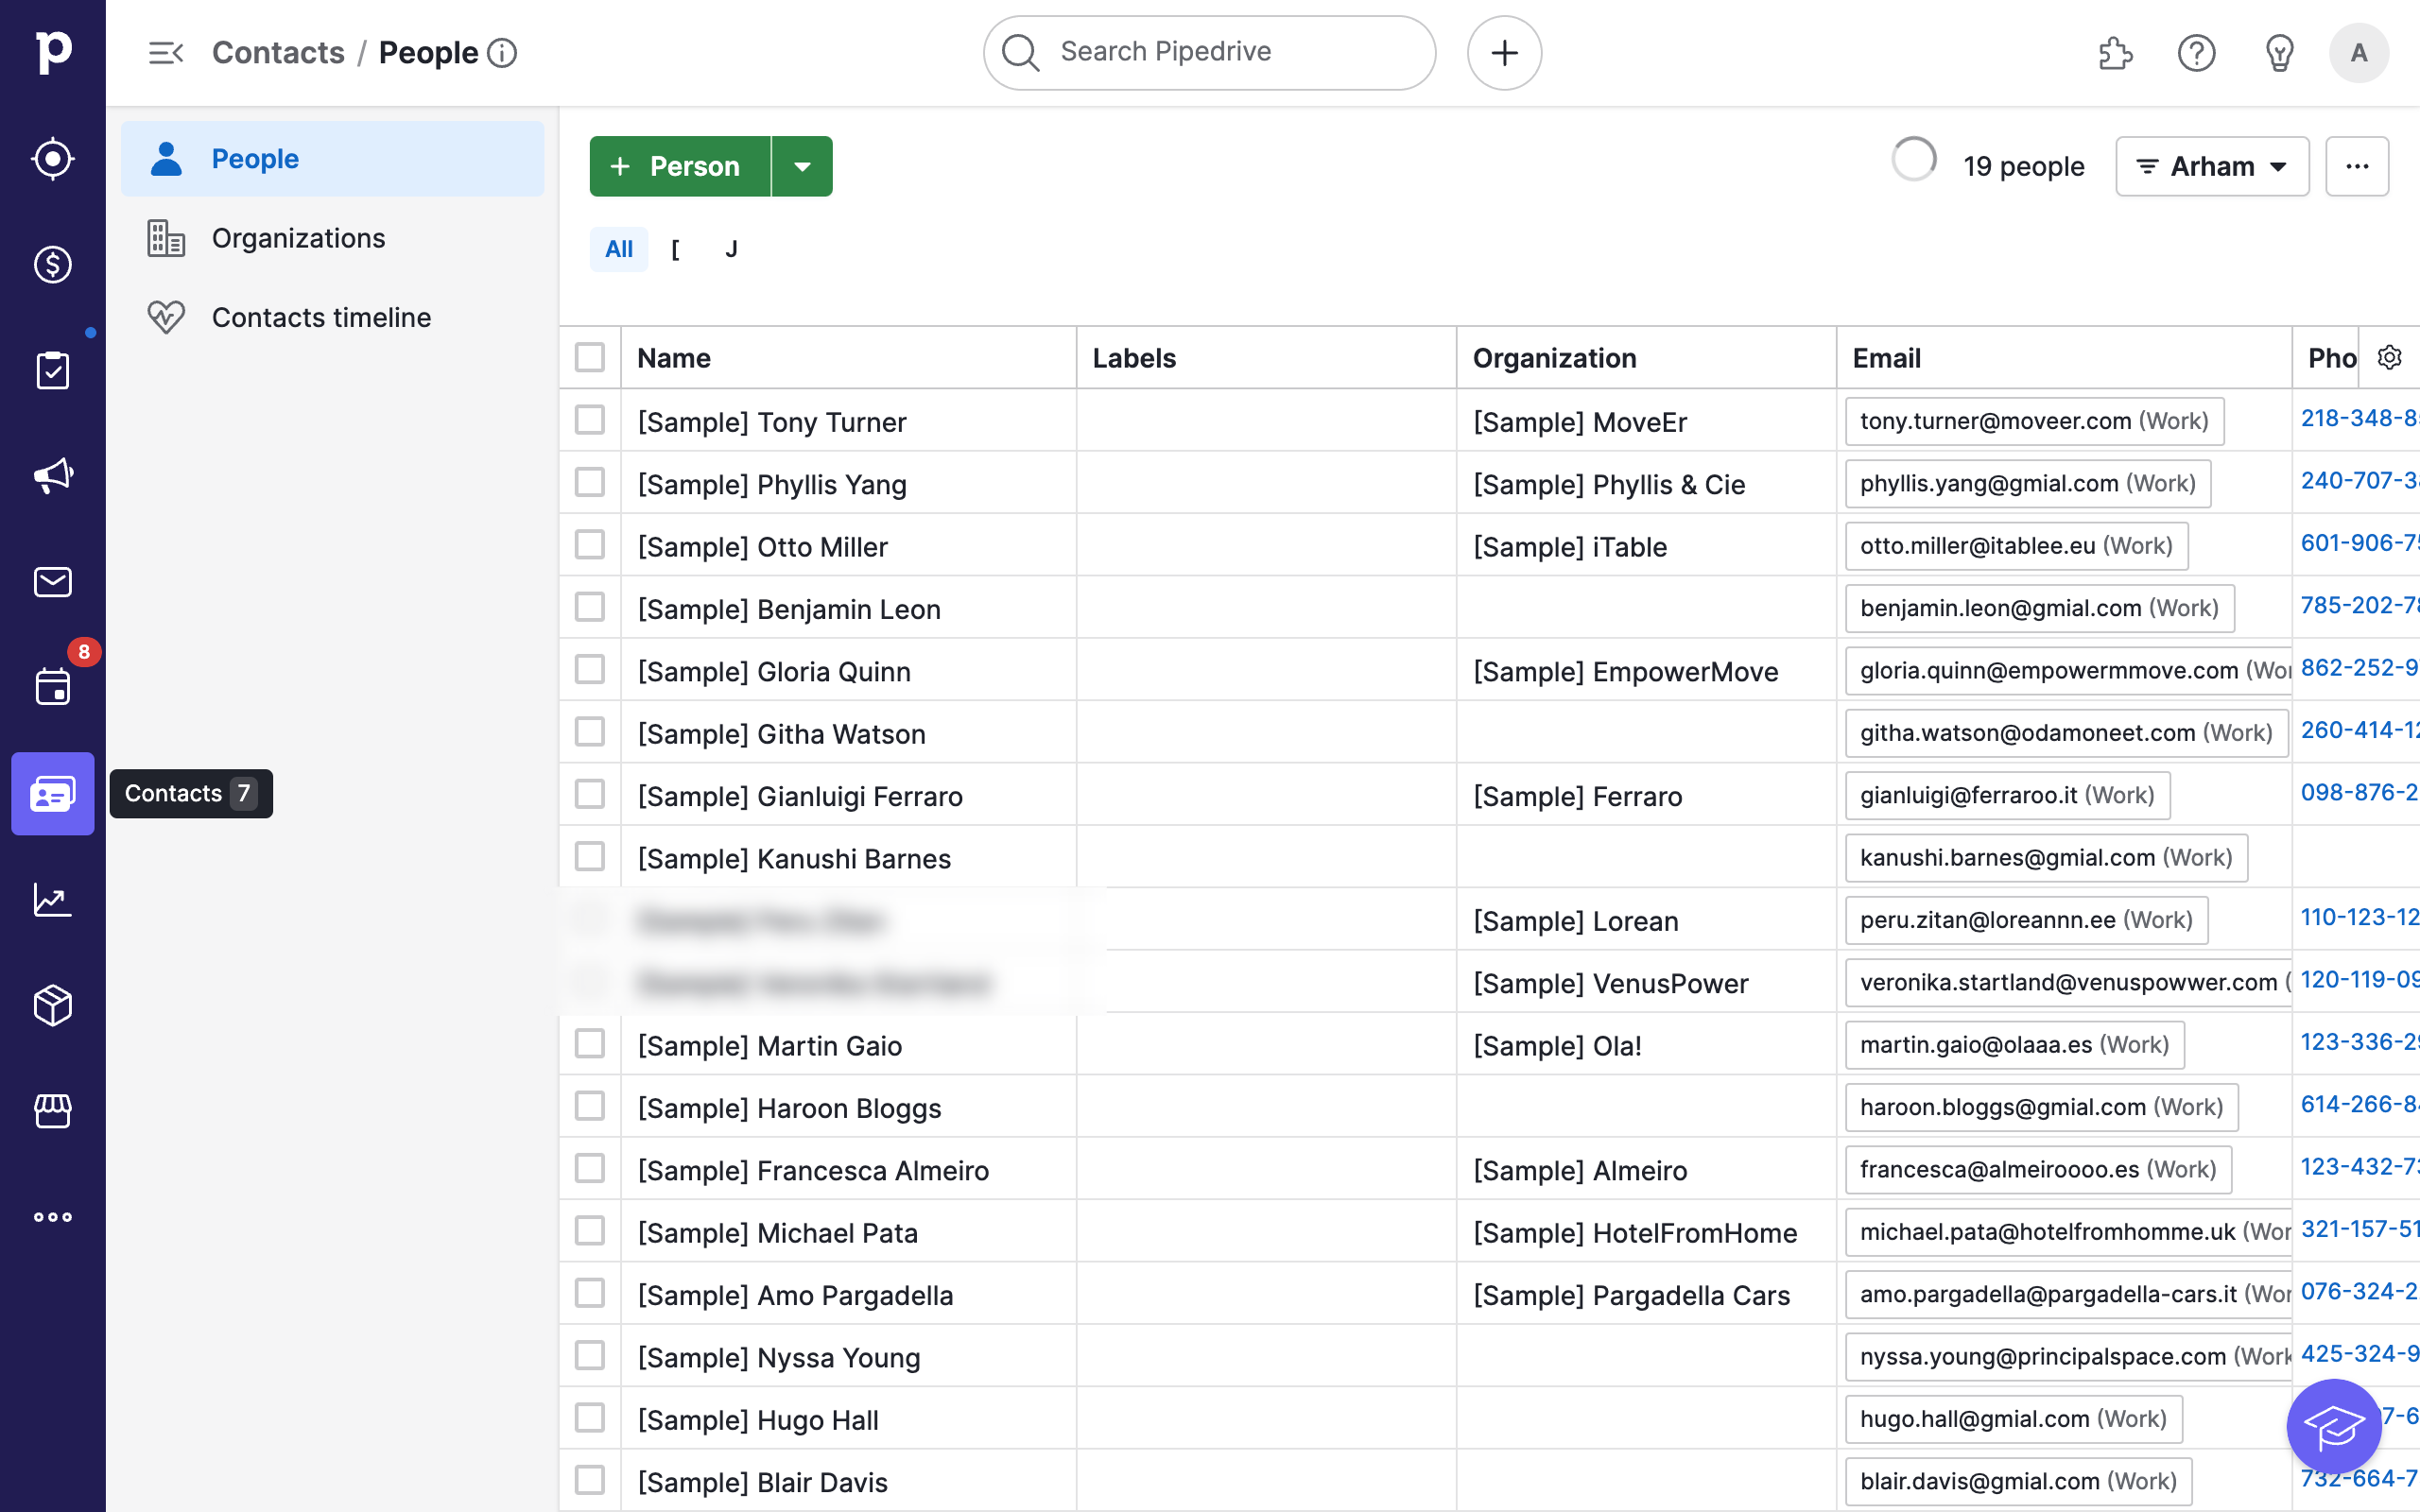This screenshot has width=2420, height=1512.
Task: Open the Quick help question mark icon
Action: [2196, 53]
